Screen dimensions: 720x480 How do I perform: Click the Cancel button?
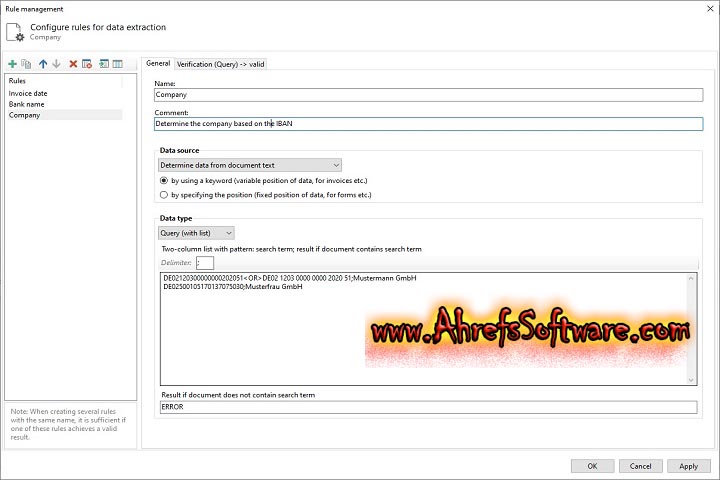click(641, 466)
